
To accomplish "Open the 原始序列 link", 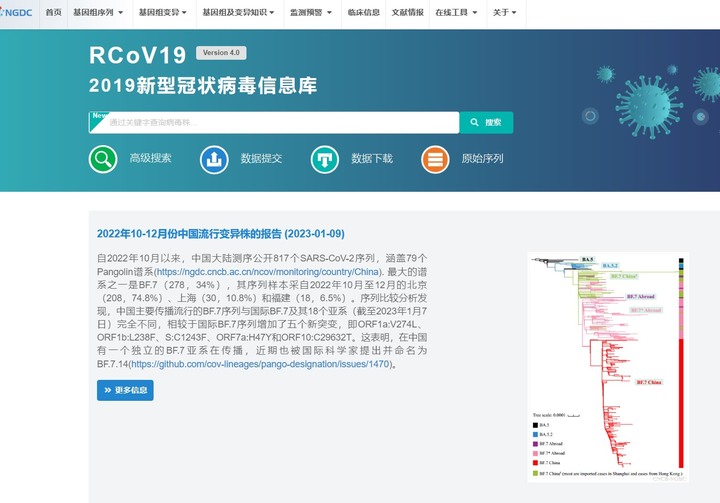I will pyautogui.click(x=483, y=158).
